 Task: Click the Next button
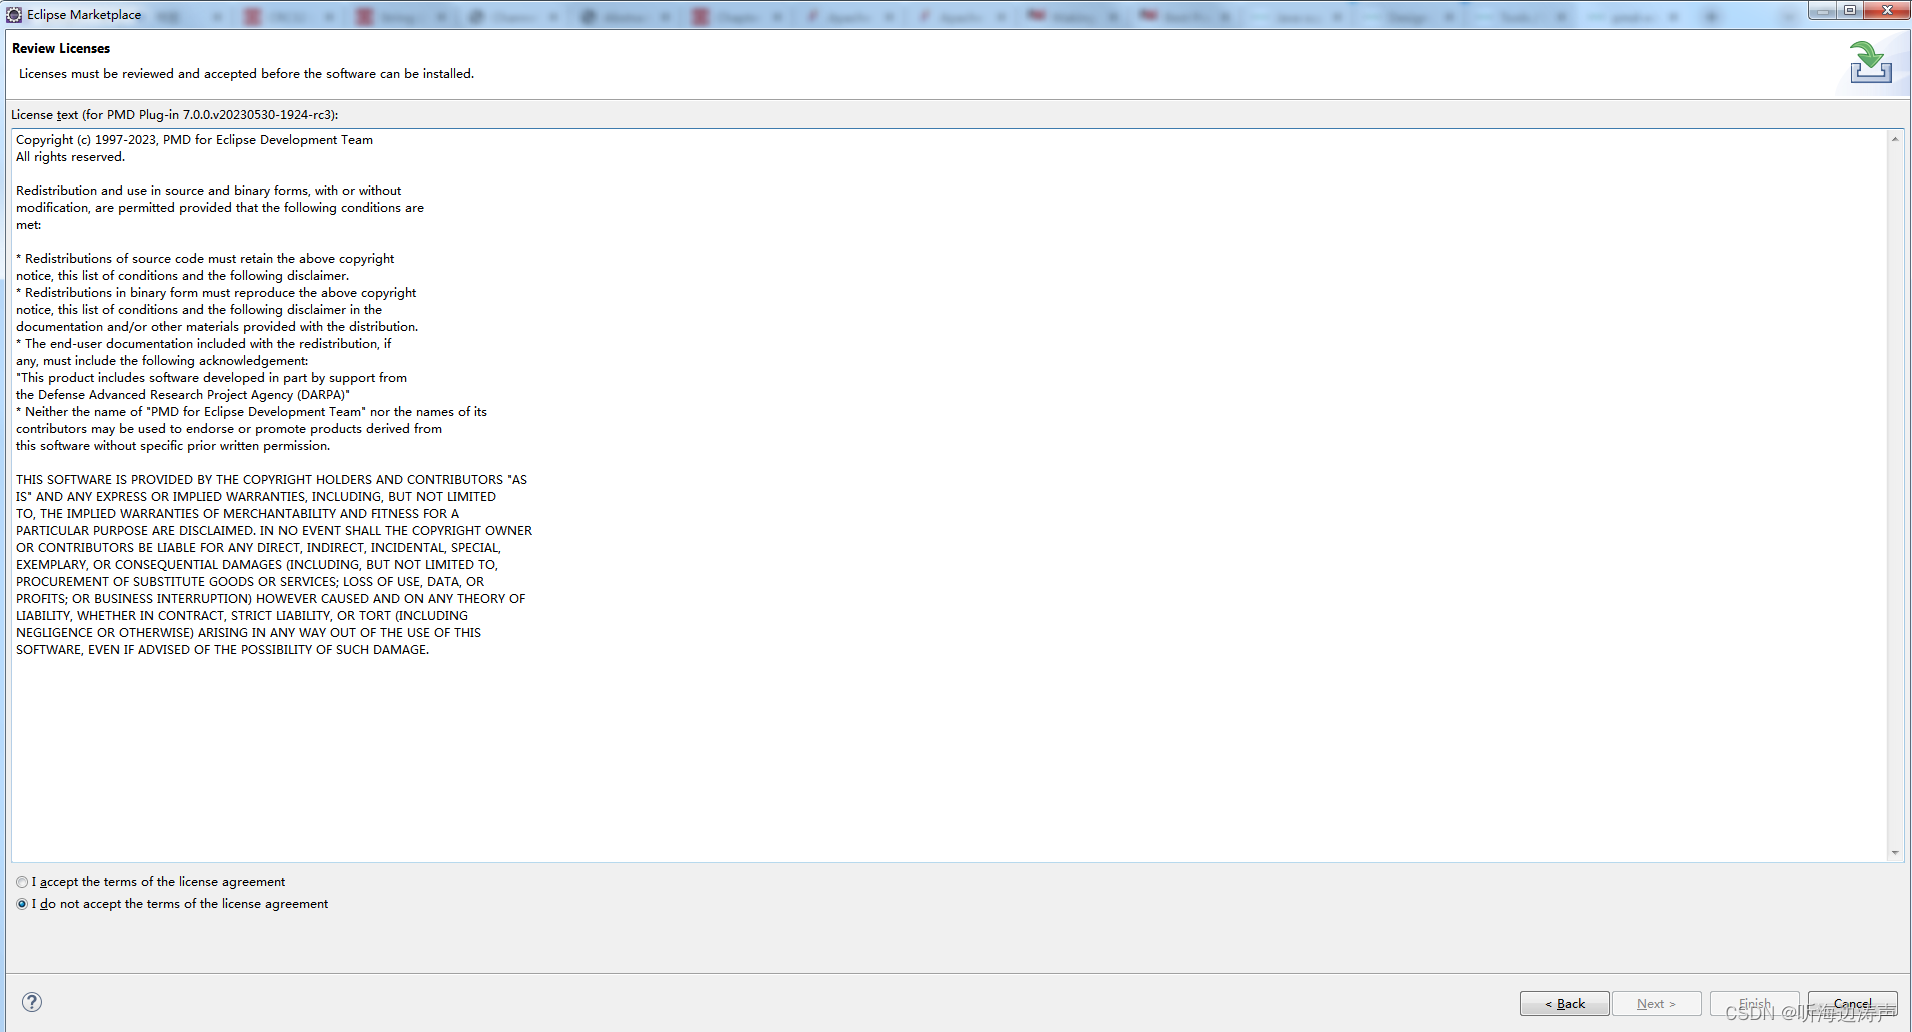(x=1656, y=1004)
